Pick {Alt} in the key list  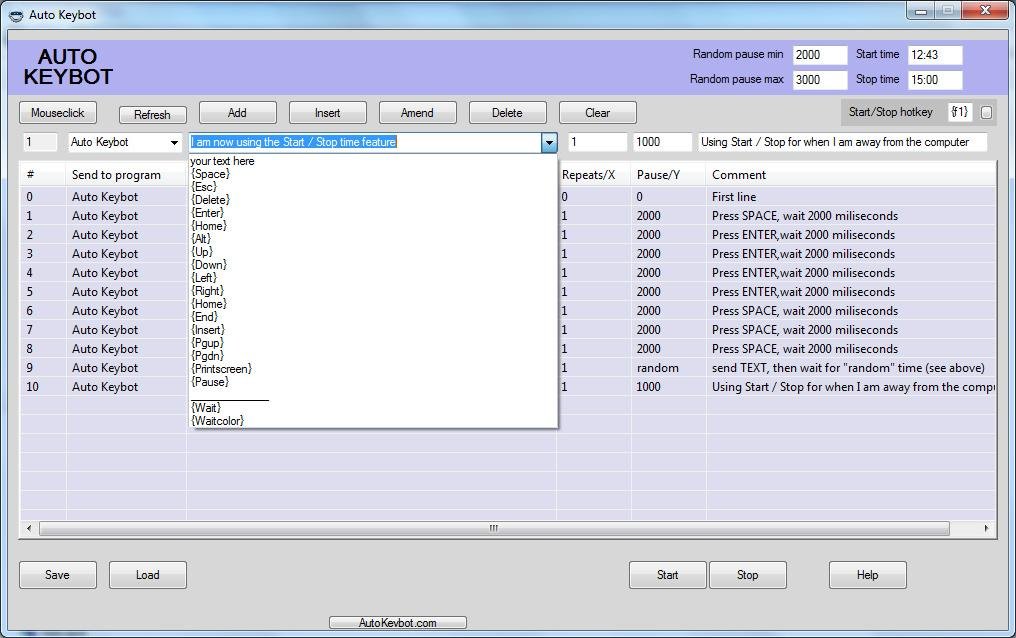coord(201,238)
